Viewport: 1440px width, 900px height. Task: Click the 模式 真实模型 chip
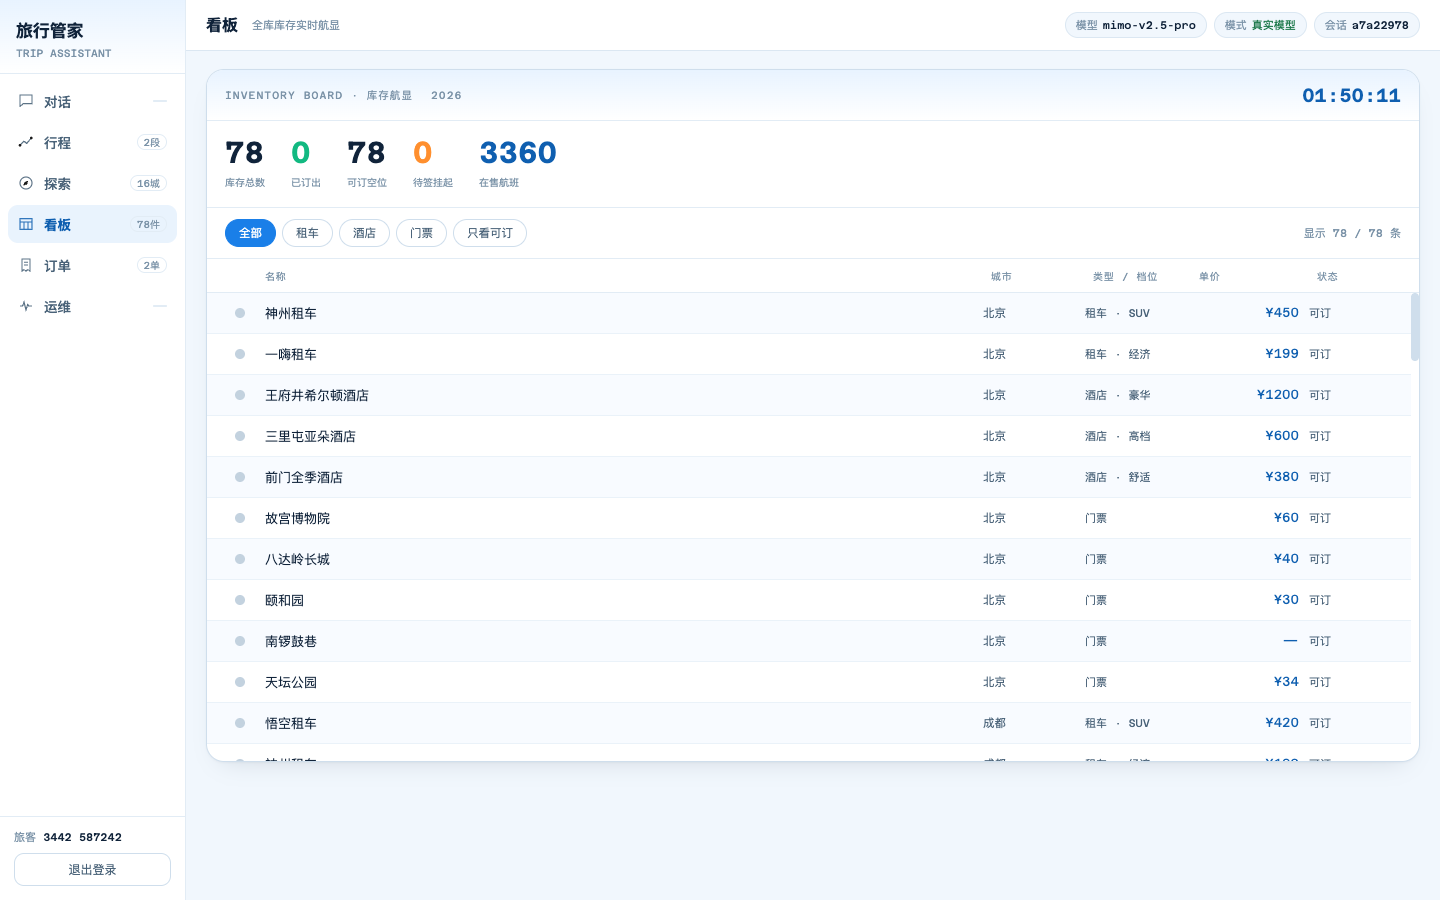click(1260, 25)
